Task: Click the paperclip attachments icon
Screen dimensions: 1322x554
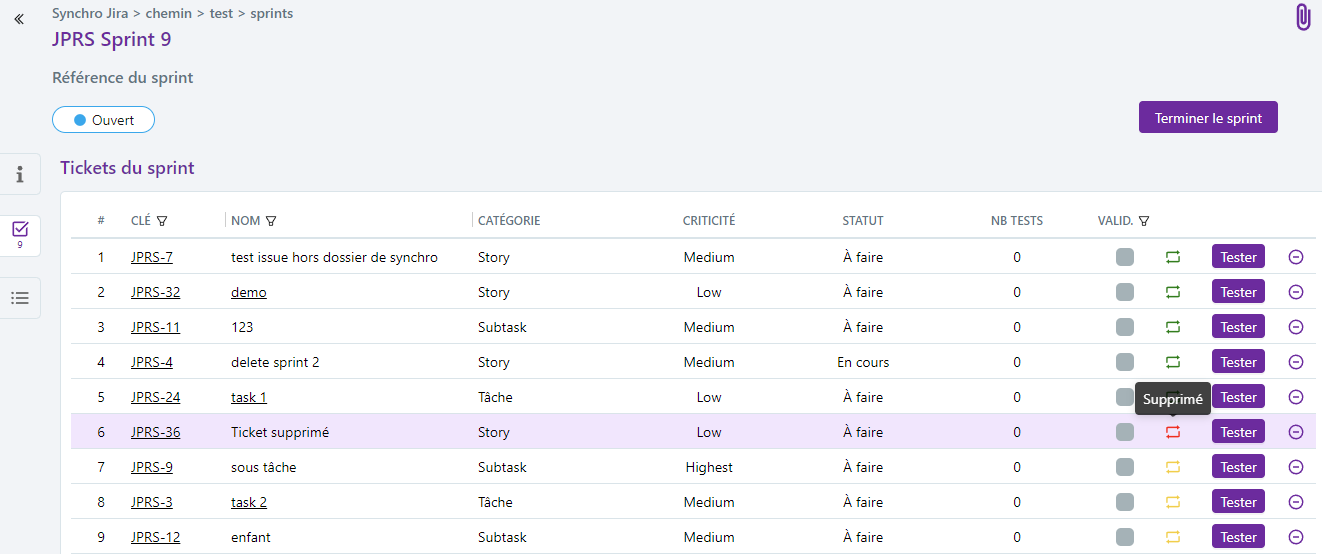Action: point(1302,17)
